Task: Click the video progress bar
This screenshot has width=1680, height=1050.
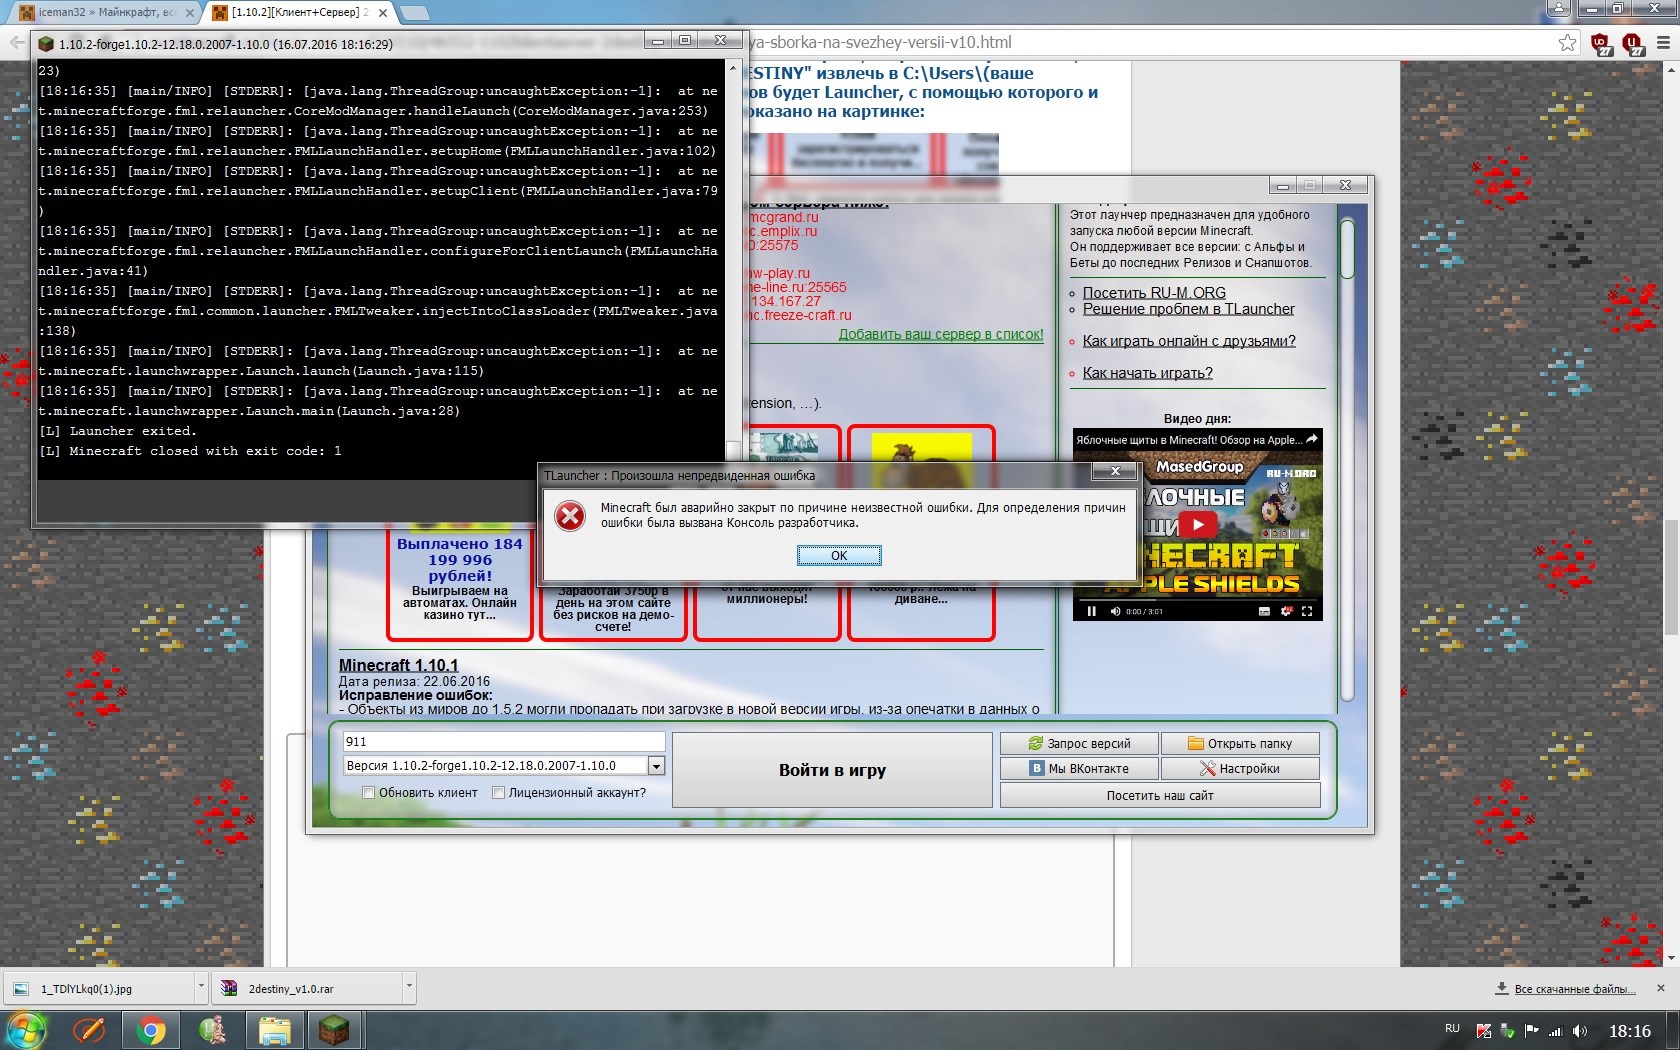Action: (1198, 600)
